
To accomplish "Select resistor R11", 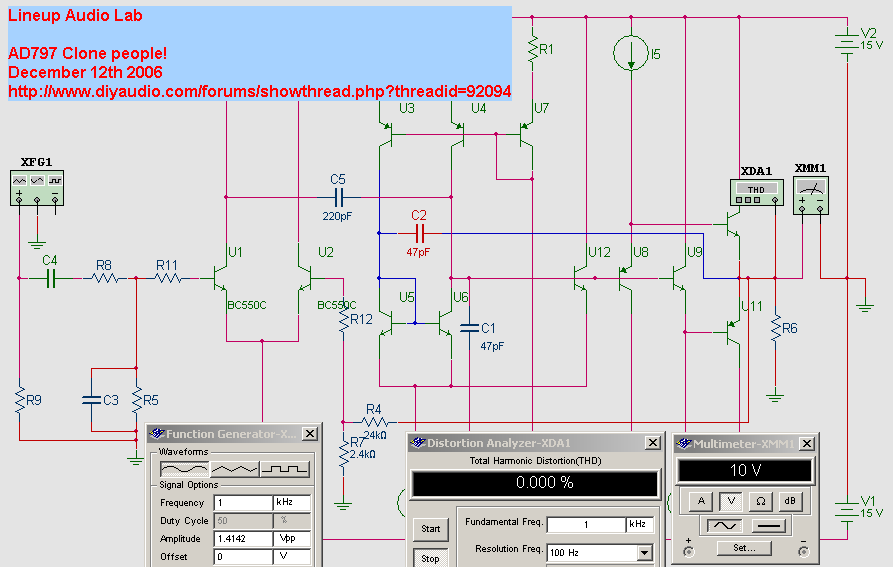I will click(x=167, y=278).
